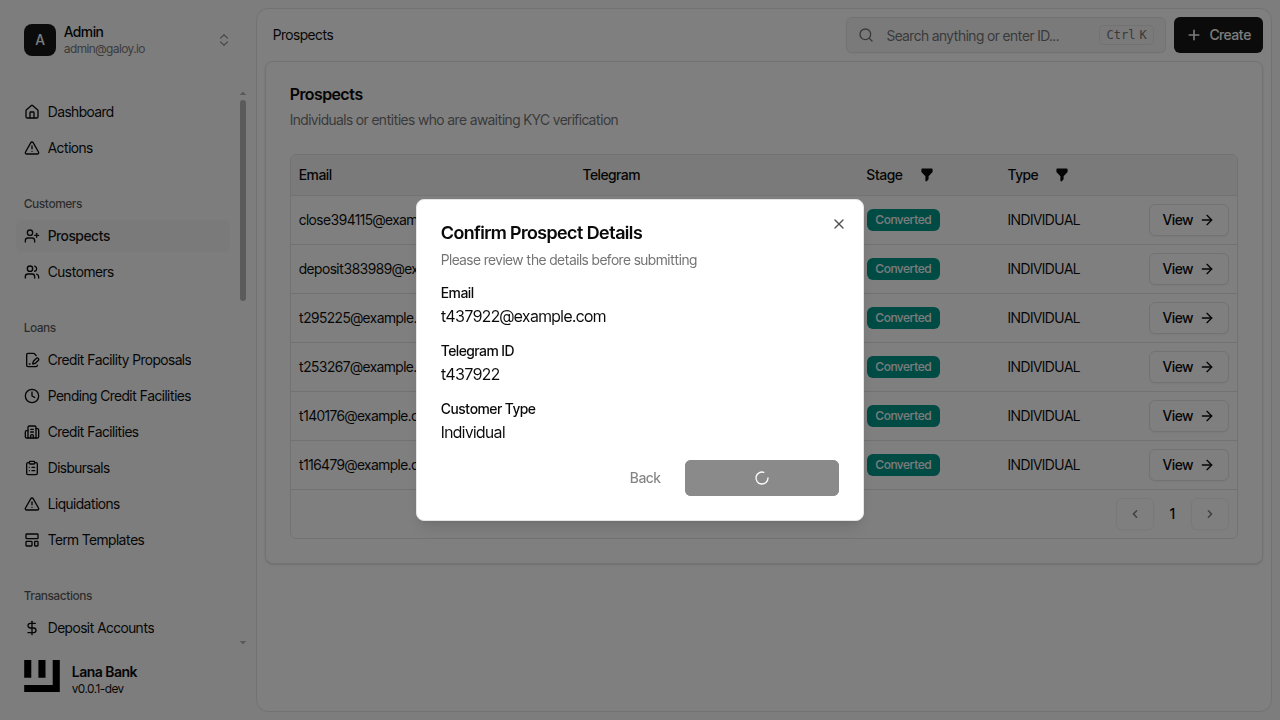Screen dimensions: 1280x720
Task: Select the Customers people icon
Action: click(33, 272)
